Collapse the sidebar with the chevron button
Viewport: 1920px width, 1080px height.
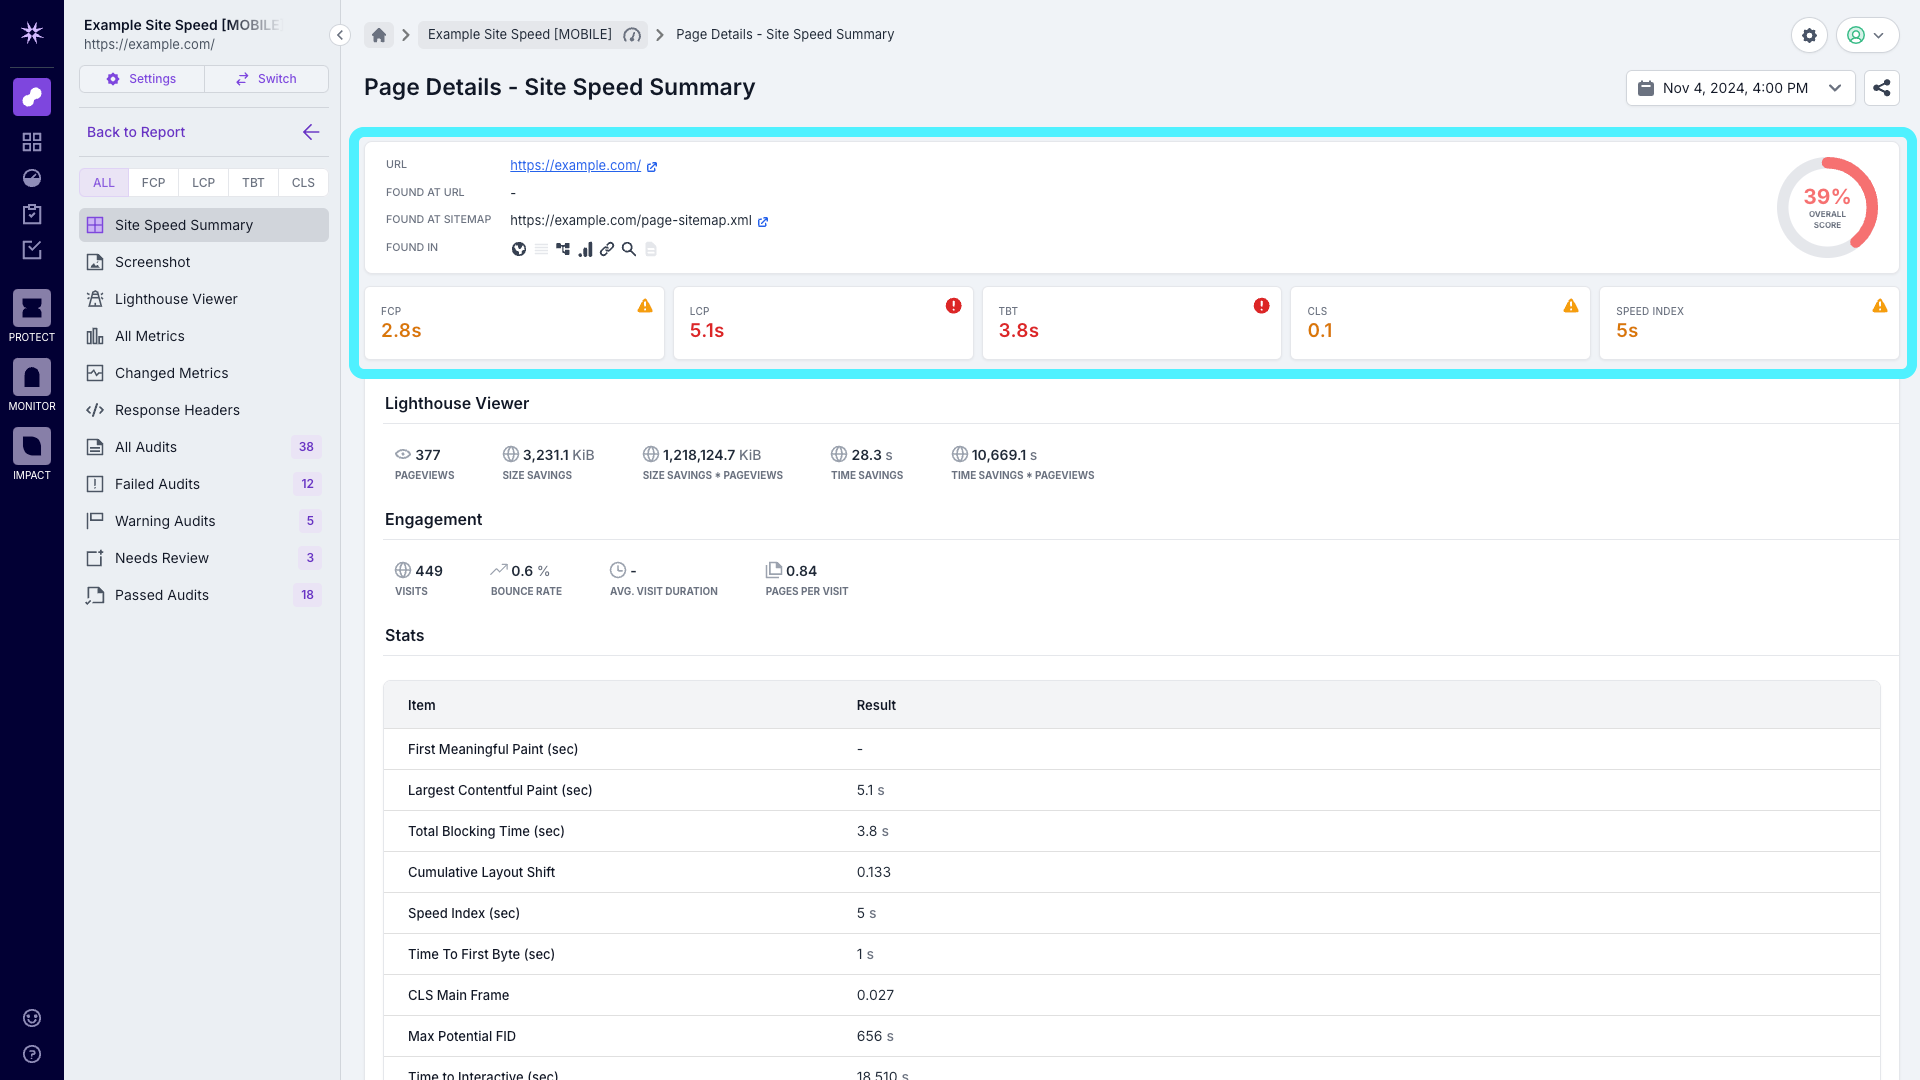point(340,35)
